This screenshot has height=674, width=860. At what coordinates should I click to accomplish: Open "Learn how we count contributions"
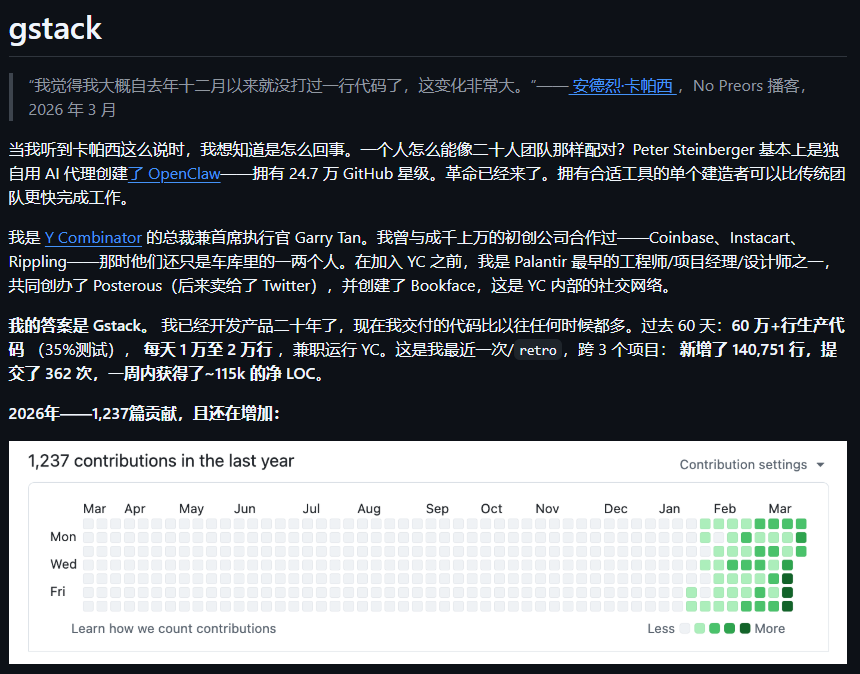173,628
